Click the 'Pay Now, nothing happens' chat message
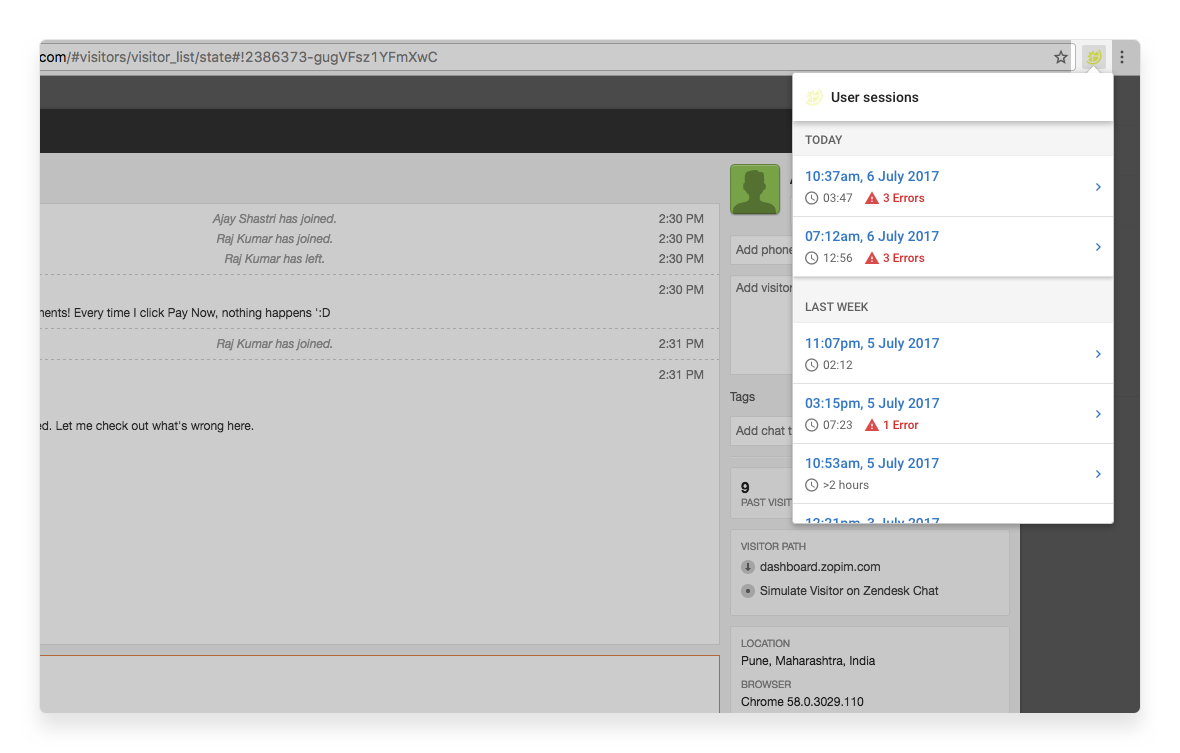This screenshot has width=1180, height=753. click(185, 313)
